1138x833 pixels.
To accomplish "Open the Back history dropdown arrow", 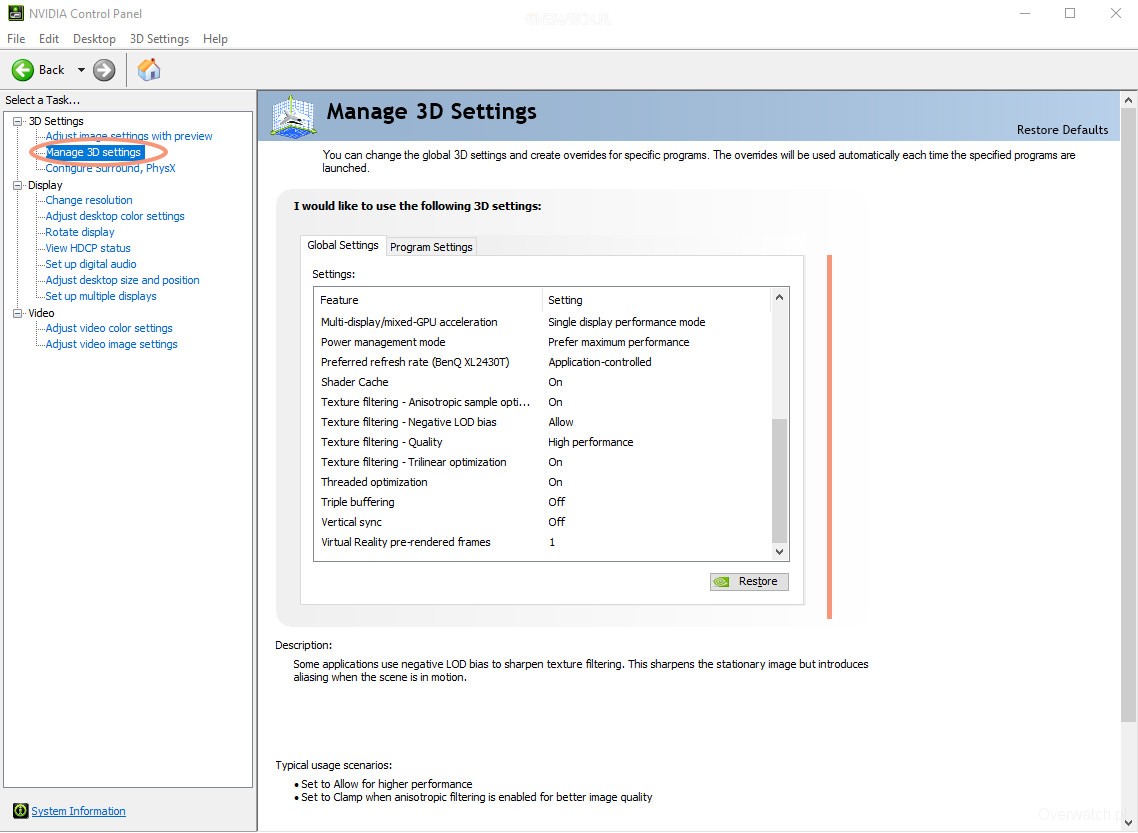I will tap(81, 70).
